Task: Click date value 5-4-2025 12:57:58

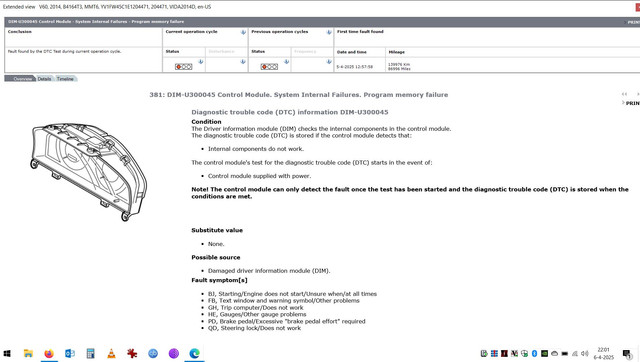Action: tap(355, 67)
